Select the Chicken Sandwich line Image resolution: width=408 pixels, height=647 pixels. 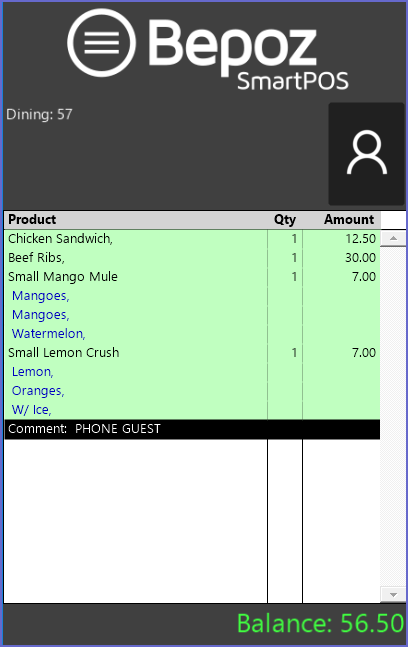(192, 238)
